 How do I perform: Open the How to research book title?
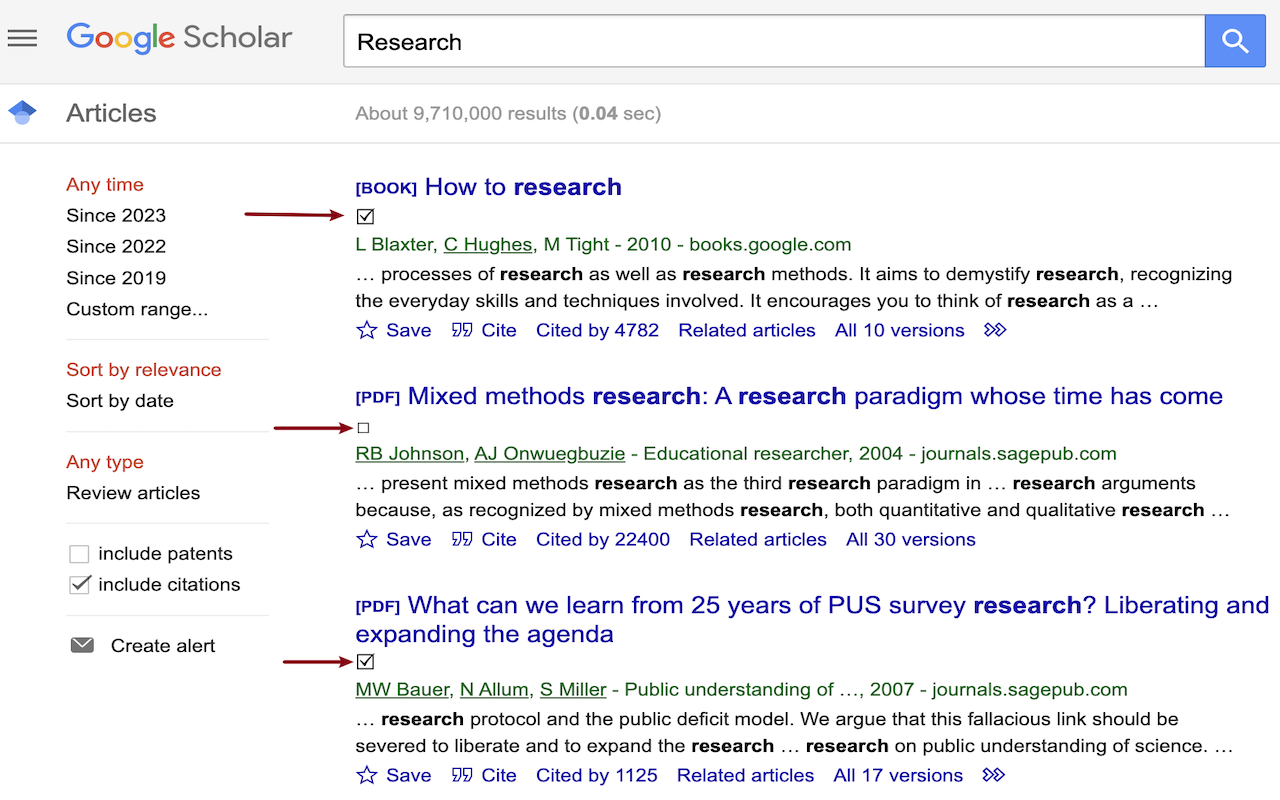523,187
